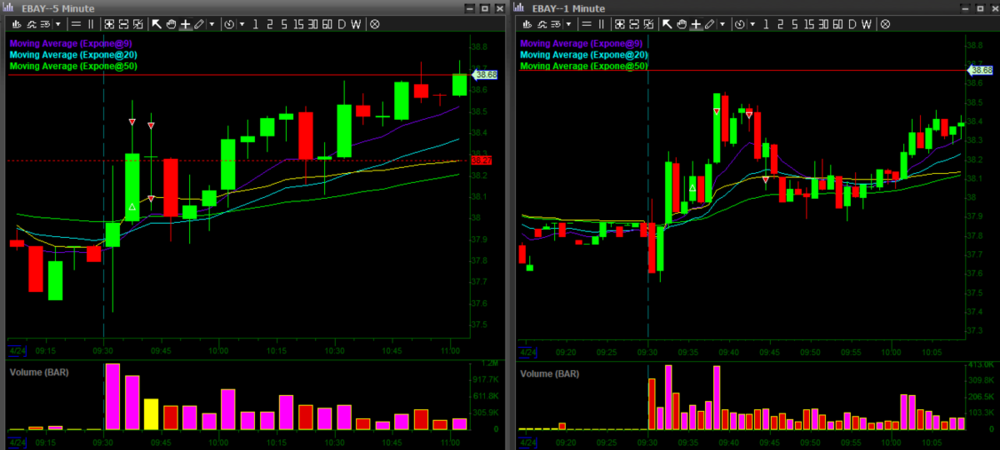1000x450 pixels.
Task: Toggle the first grid layout icon in 5 Minute toolbar
Action: pyautogui.click(x=108, y=24)
